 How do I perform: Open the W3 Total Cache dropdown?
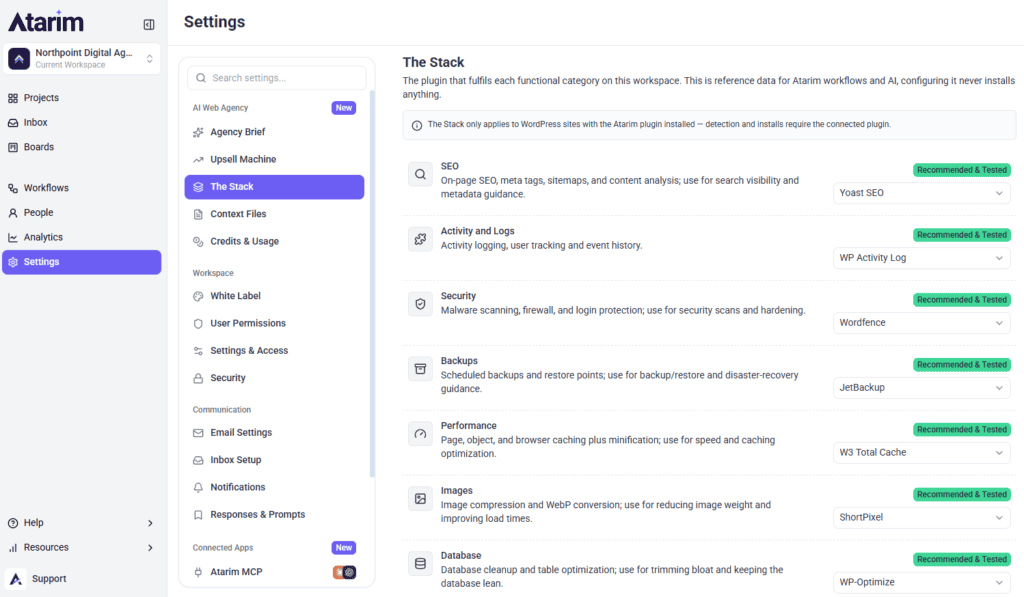point(921,453)
